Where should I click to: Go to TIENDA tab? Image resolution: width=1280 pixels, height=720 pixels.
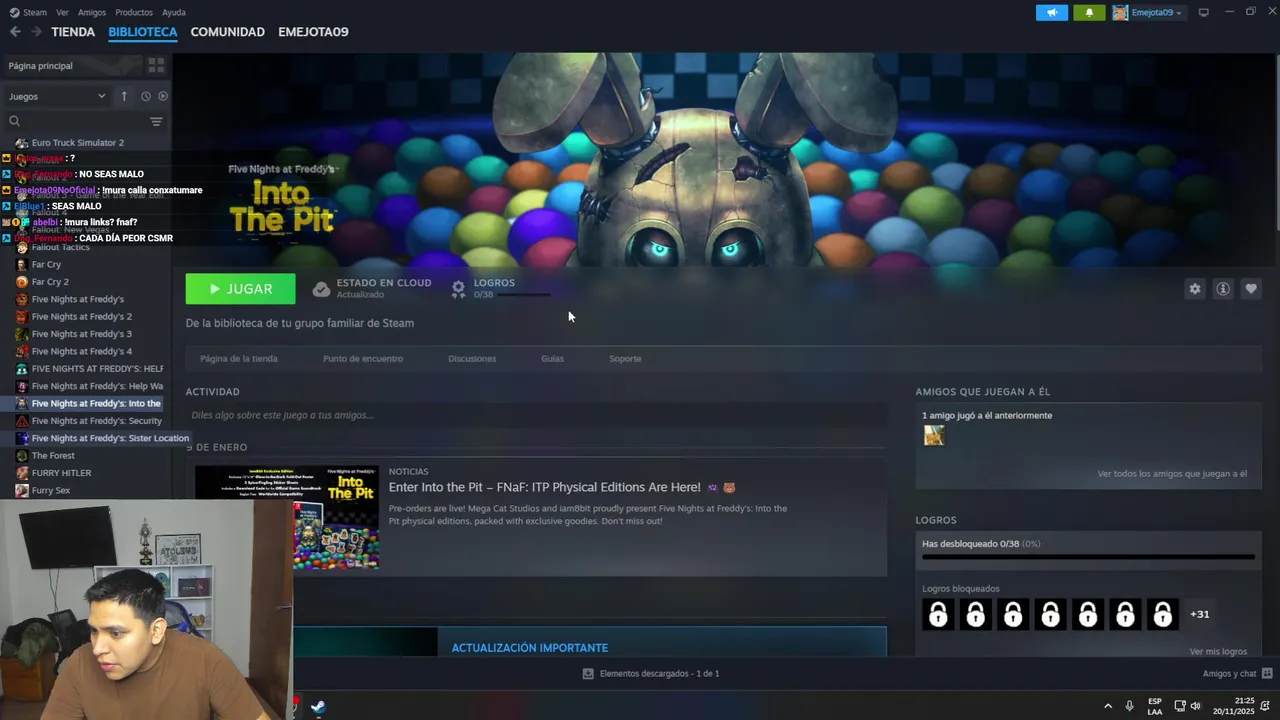pos(73,32)
